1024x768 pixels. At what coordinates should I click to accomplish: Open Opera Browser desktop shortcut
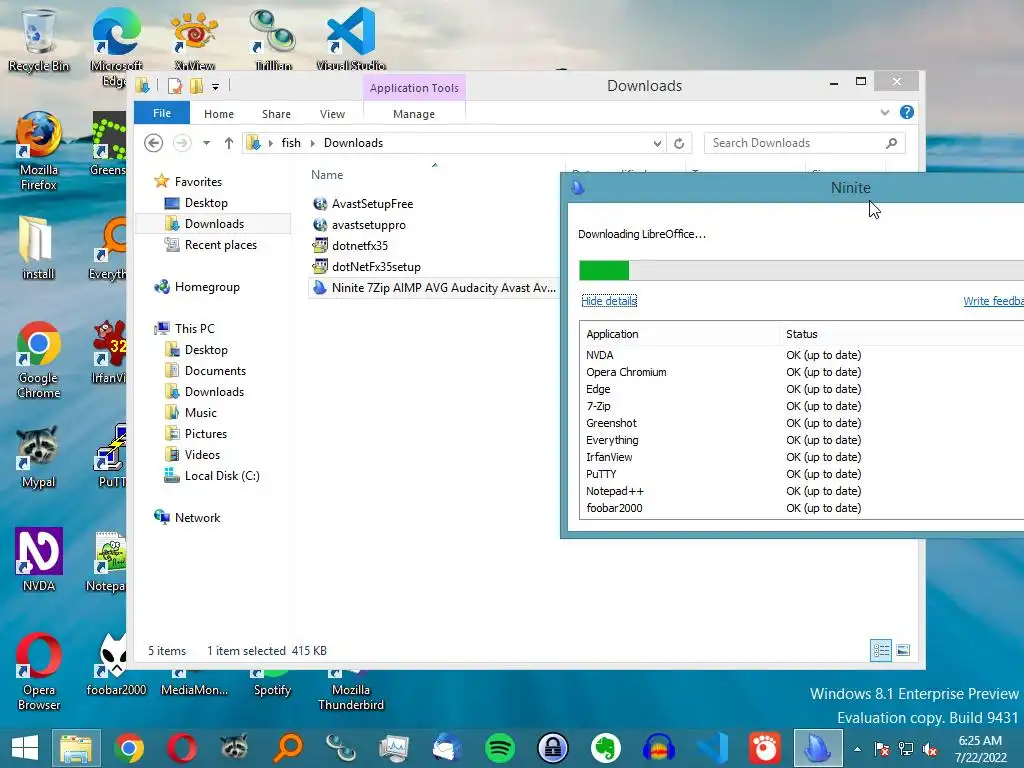pos(39,671)
